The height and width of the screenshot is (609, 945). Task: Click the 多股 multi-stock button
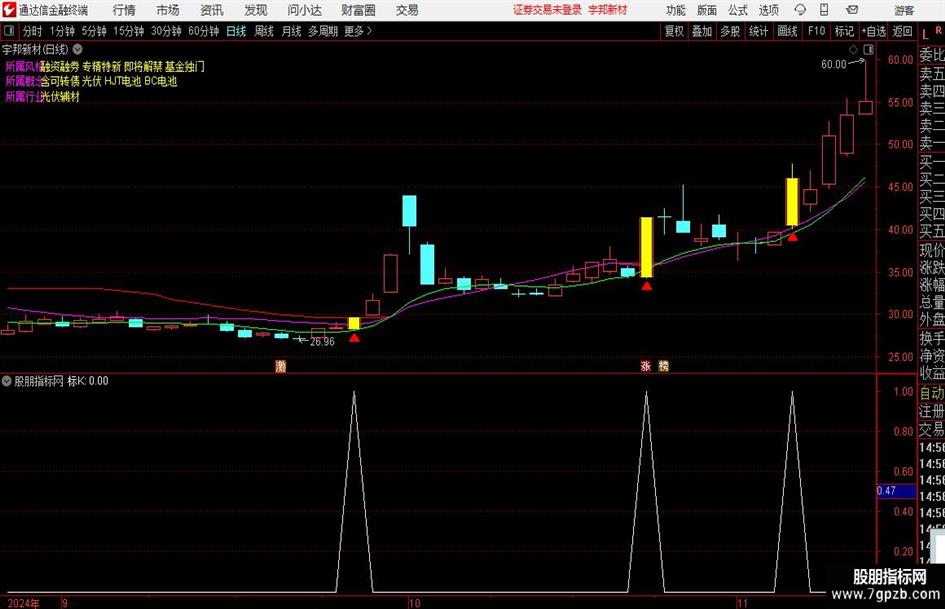point(730,31)
